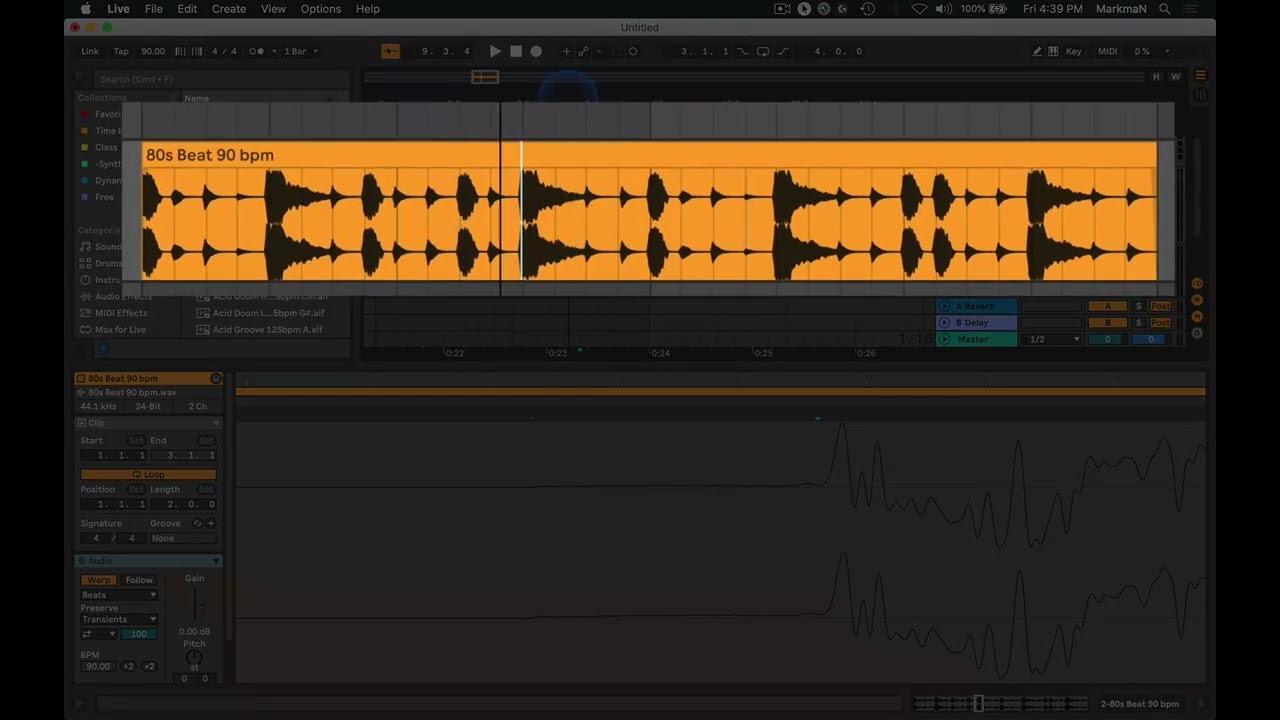Enable Key Map Mode
Image resolution: width=1280 pixels, height=720 pixels.
pos(1073,51)
